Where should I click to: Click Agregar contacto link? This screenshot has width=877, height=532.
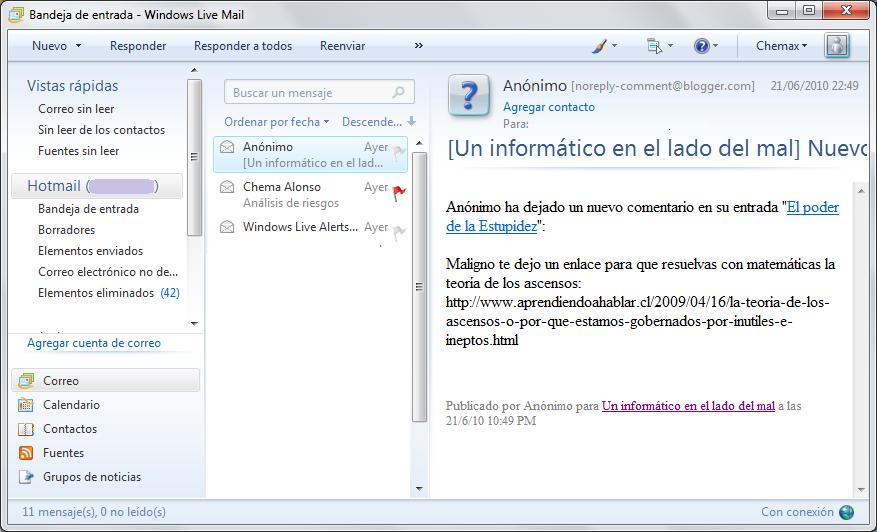[549, 107]
